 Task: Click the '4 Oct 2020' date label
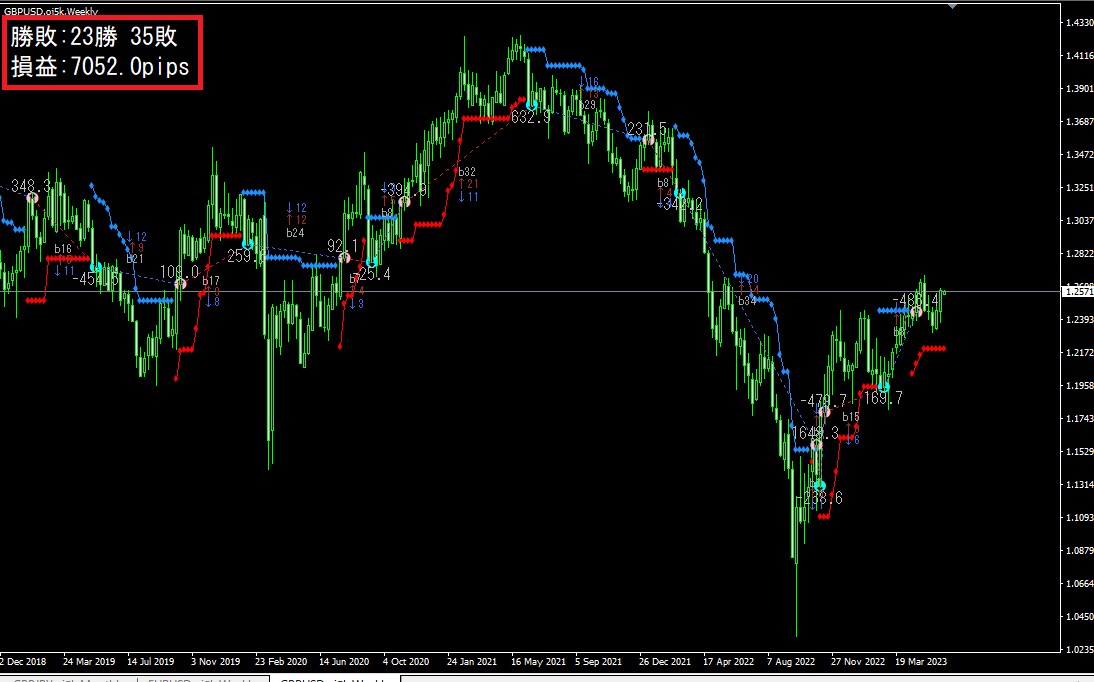[x=406, y=661]
